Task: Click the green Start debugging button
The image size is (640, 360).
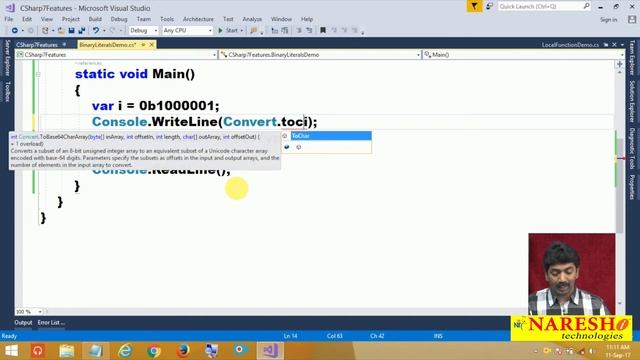Action: 228,31
